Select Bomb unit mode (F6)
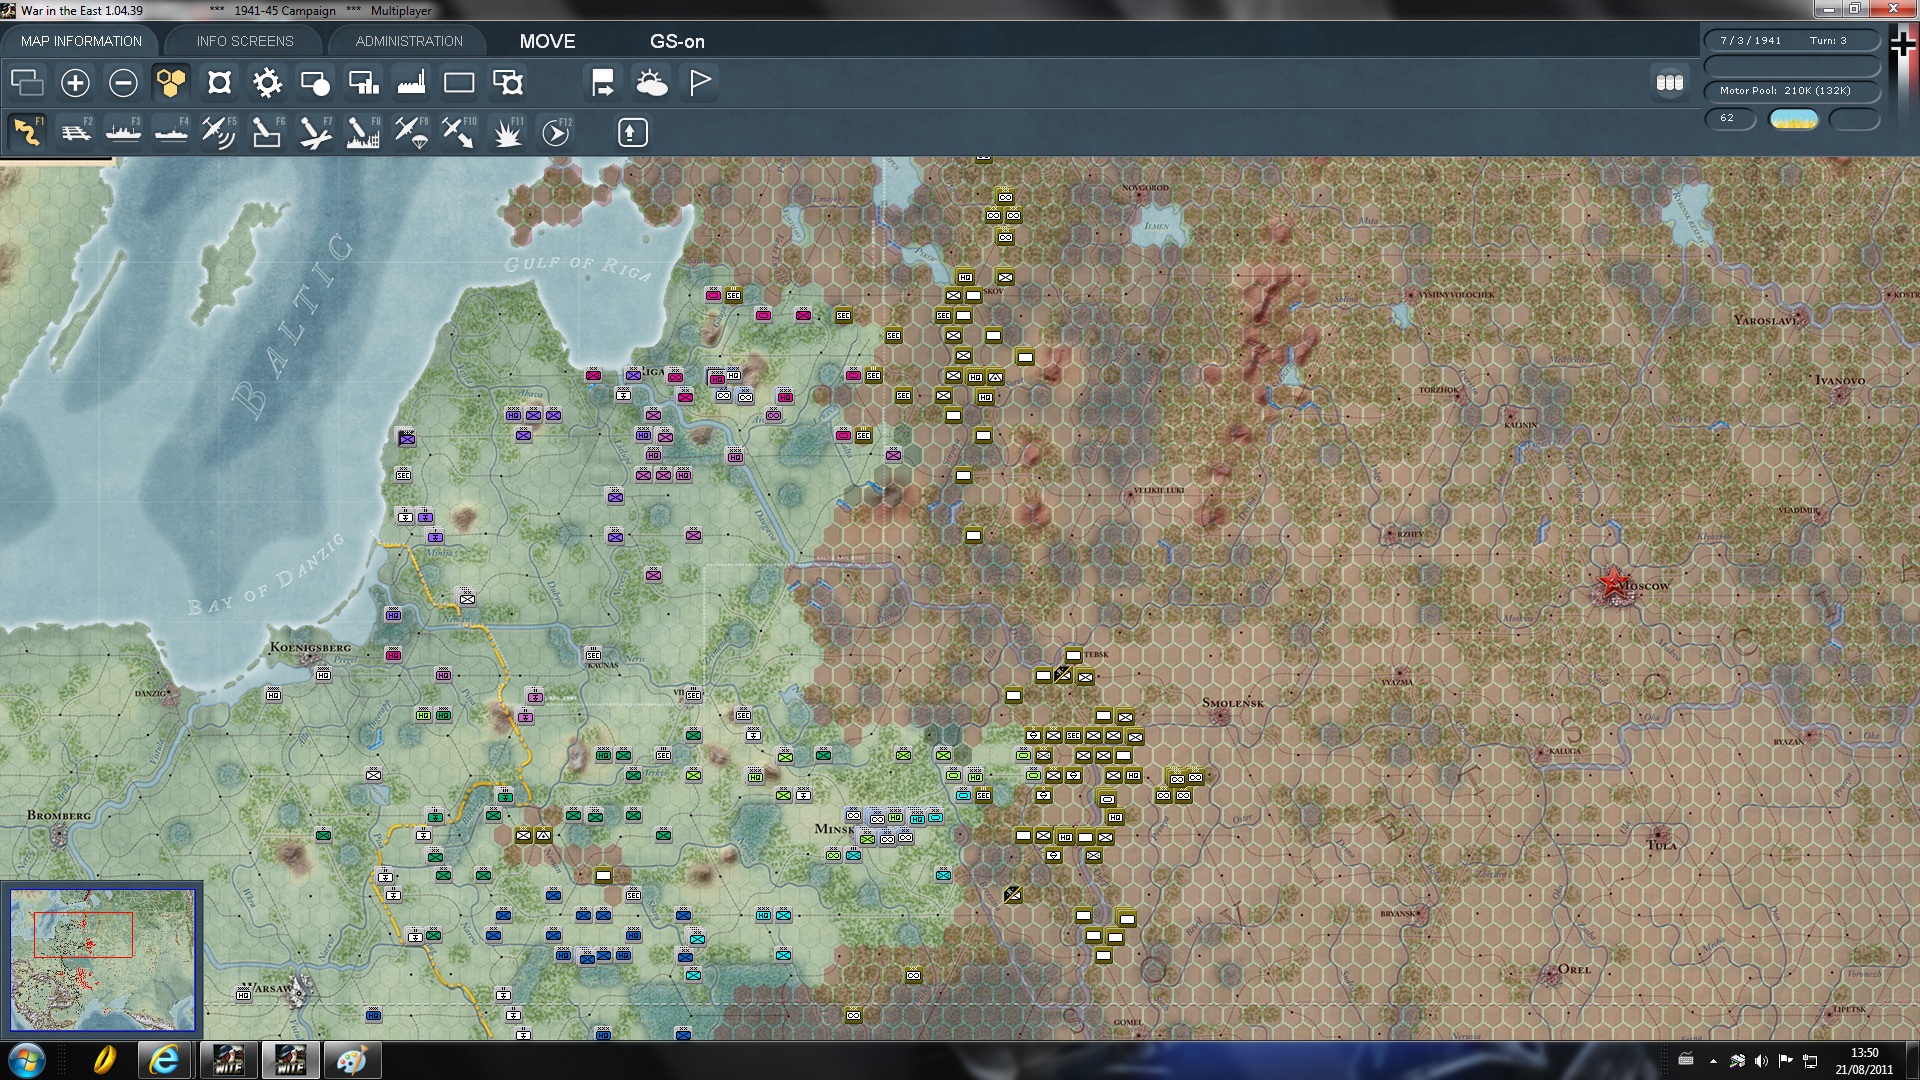The image size is (1920, 1080). pos(267,132)
